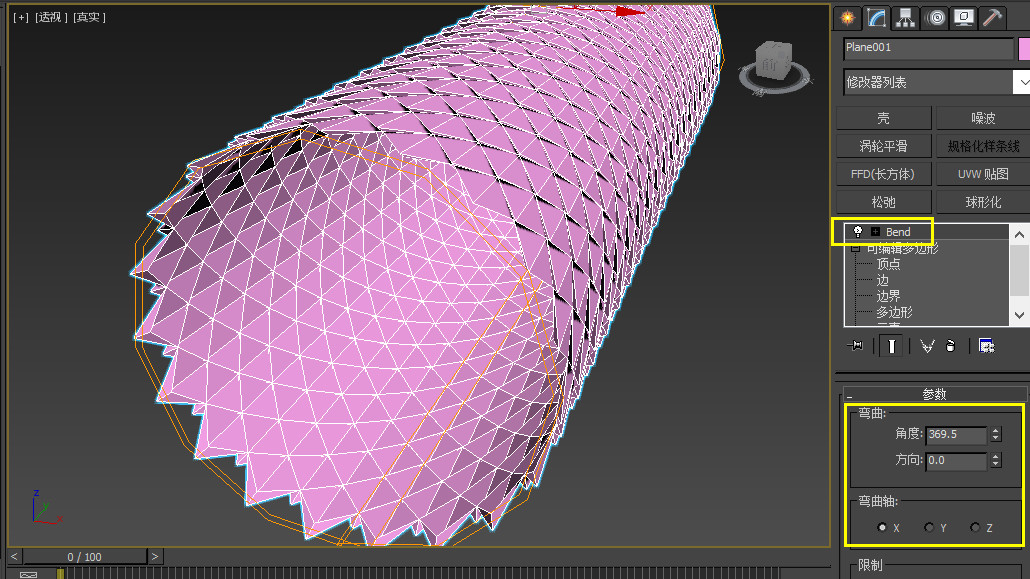Viewport: 1030px width, 579px height.
Task: Expand the Bend modifier sub-objects
Action: point(875,231)
